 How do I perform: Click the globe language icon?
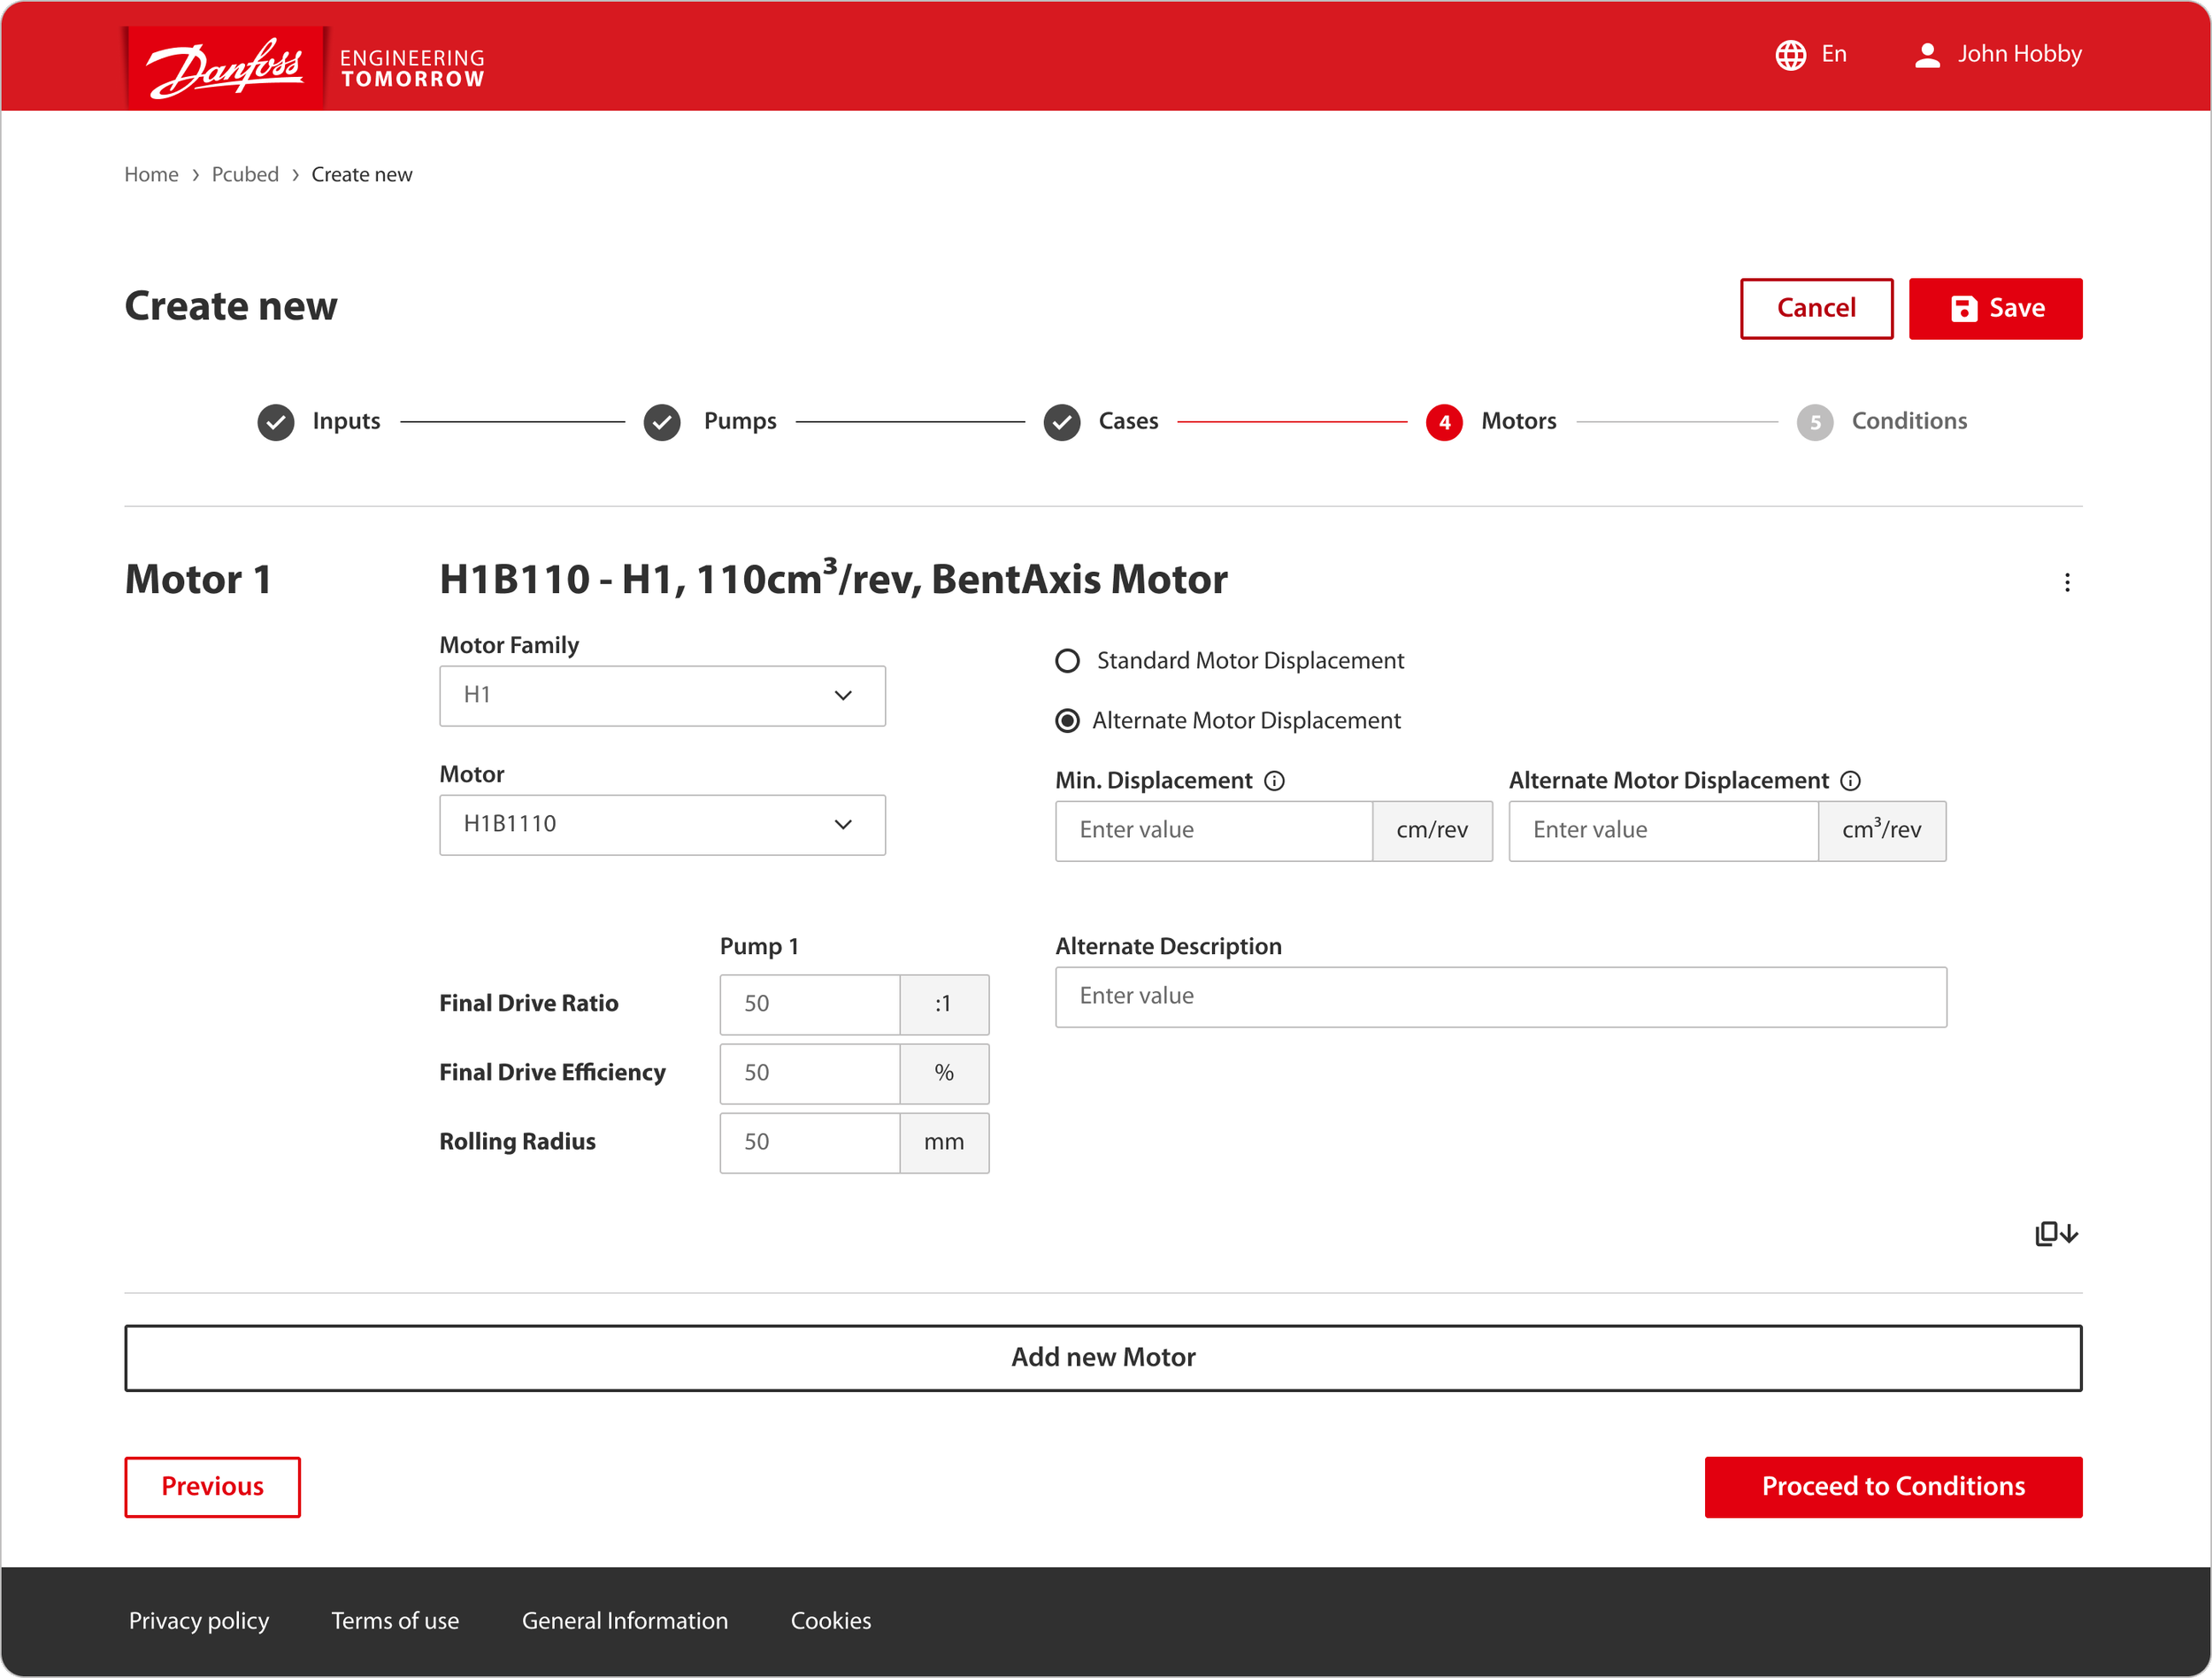(1790, 55)
